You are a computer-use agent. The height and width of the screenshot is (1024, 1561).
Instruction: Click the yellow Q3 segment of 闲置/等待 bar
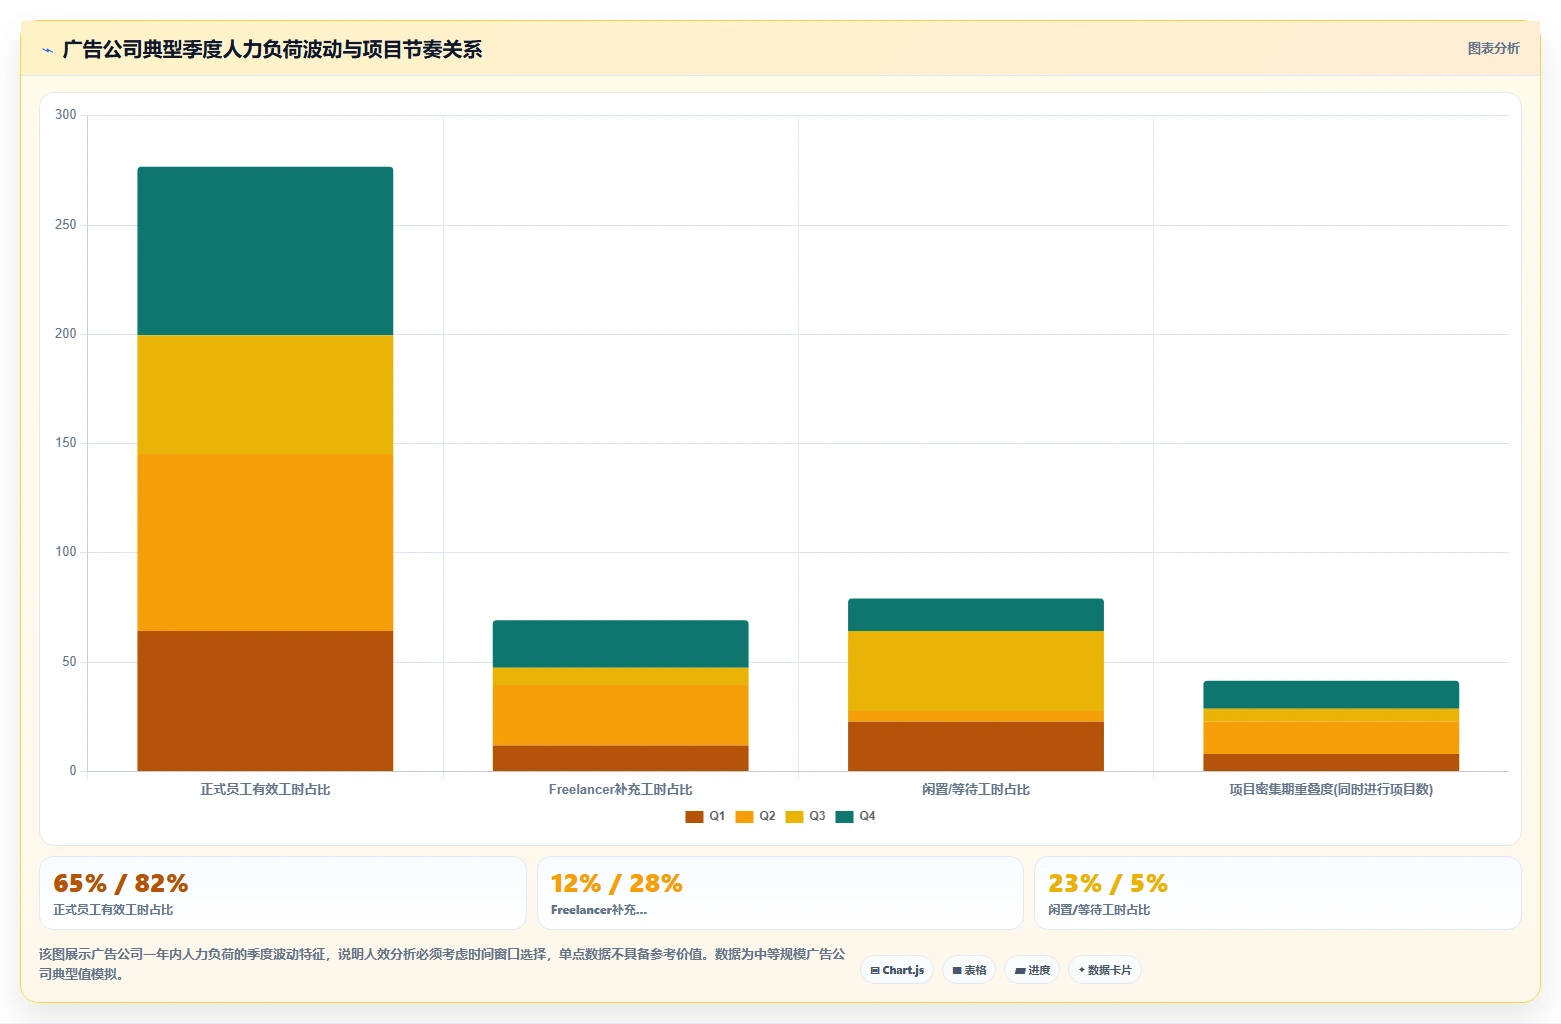pos(976,671)
